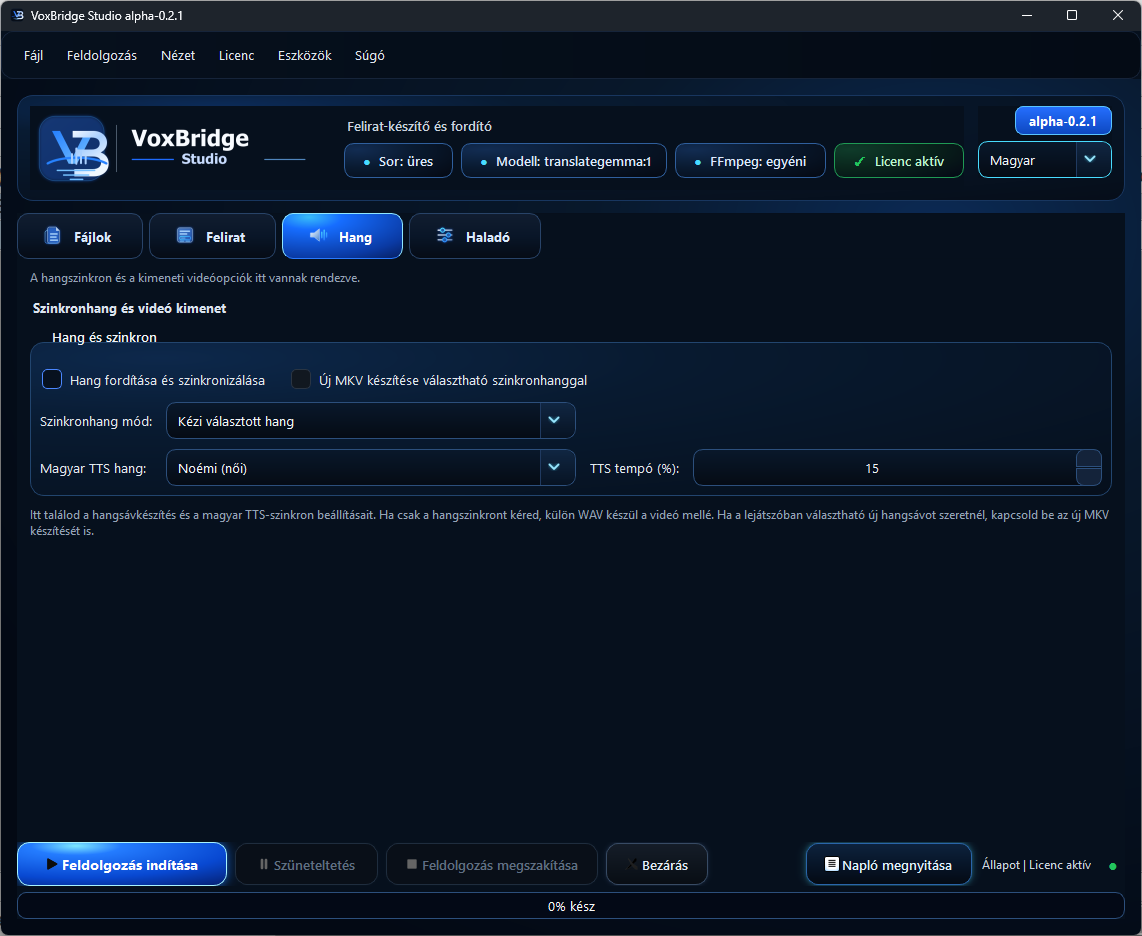Viewport: 1142px width, 936px height.
Task: Click the VoxBridge Studio logo icon
Action: pyautogui.click(x=74, y=148)
